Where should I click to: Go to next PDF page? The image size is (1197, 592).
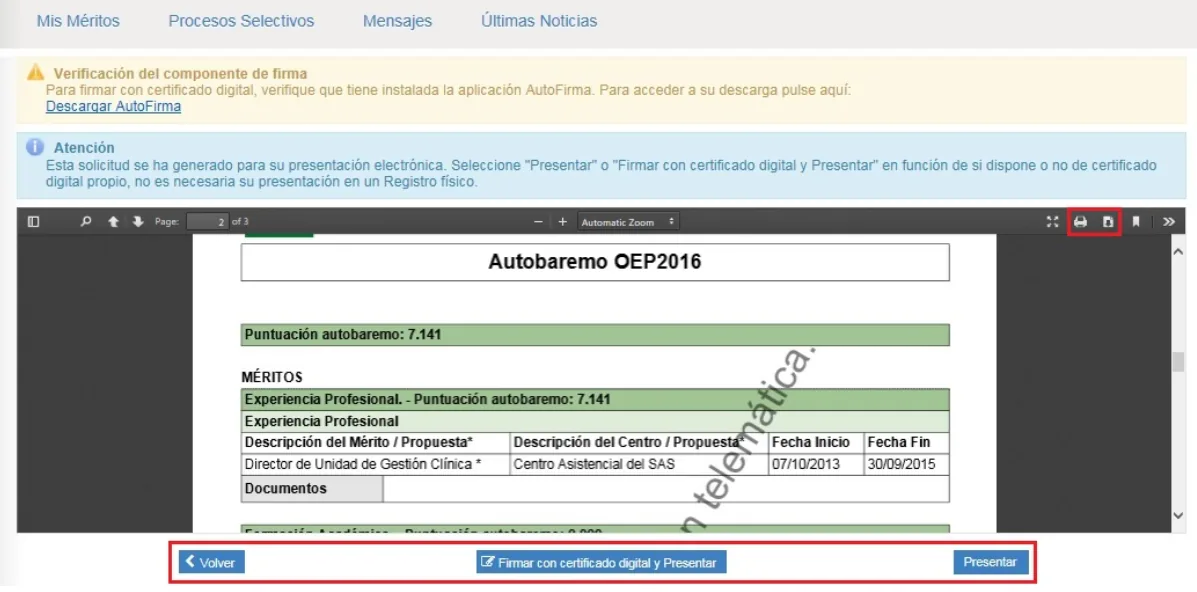[137, 222]
